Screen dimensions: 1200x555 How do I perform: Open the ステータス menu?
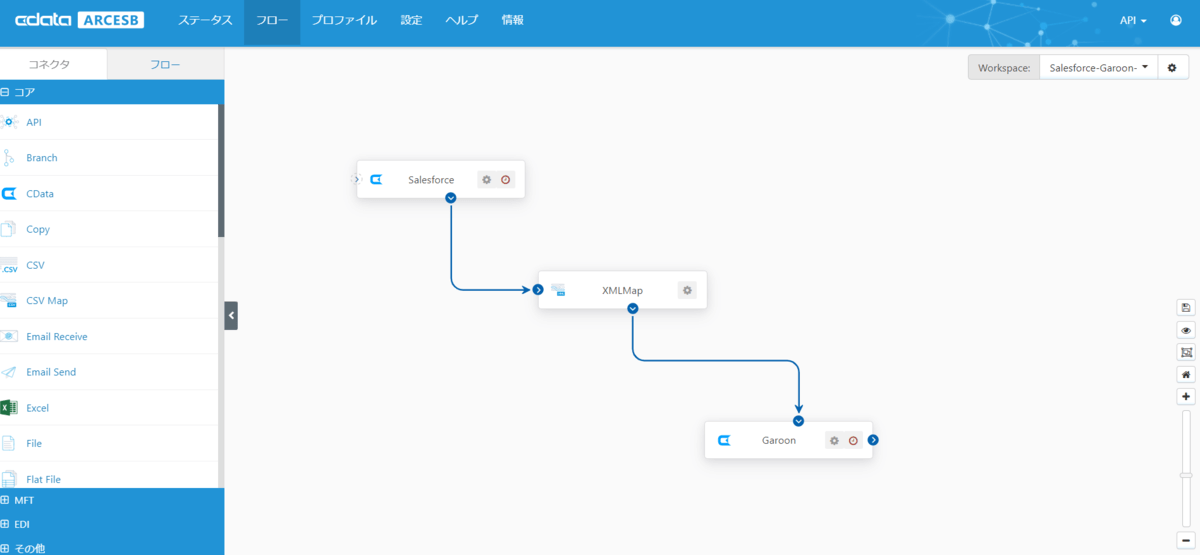point(205,20)
